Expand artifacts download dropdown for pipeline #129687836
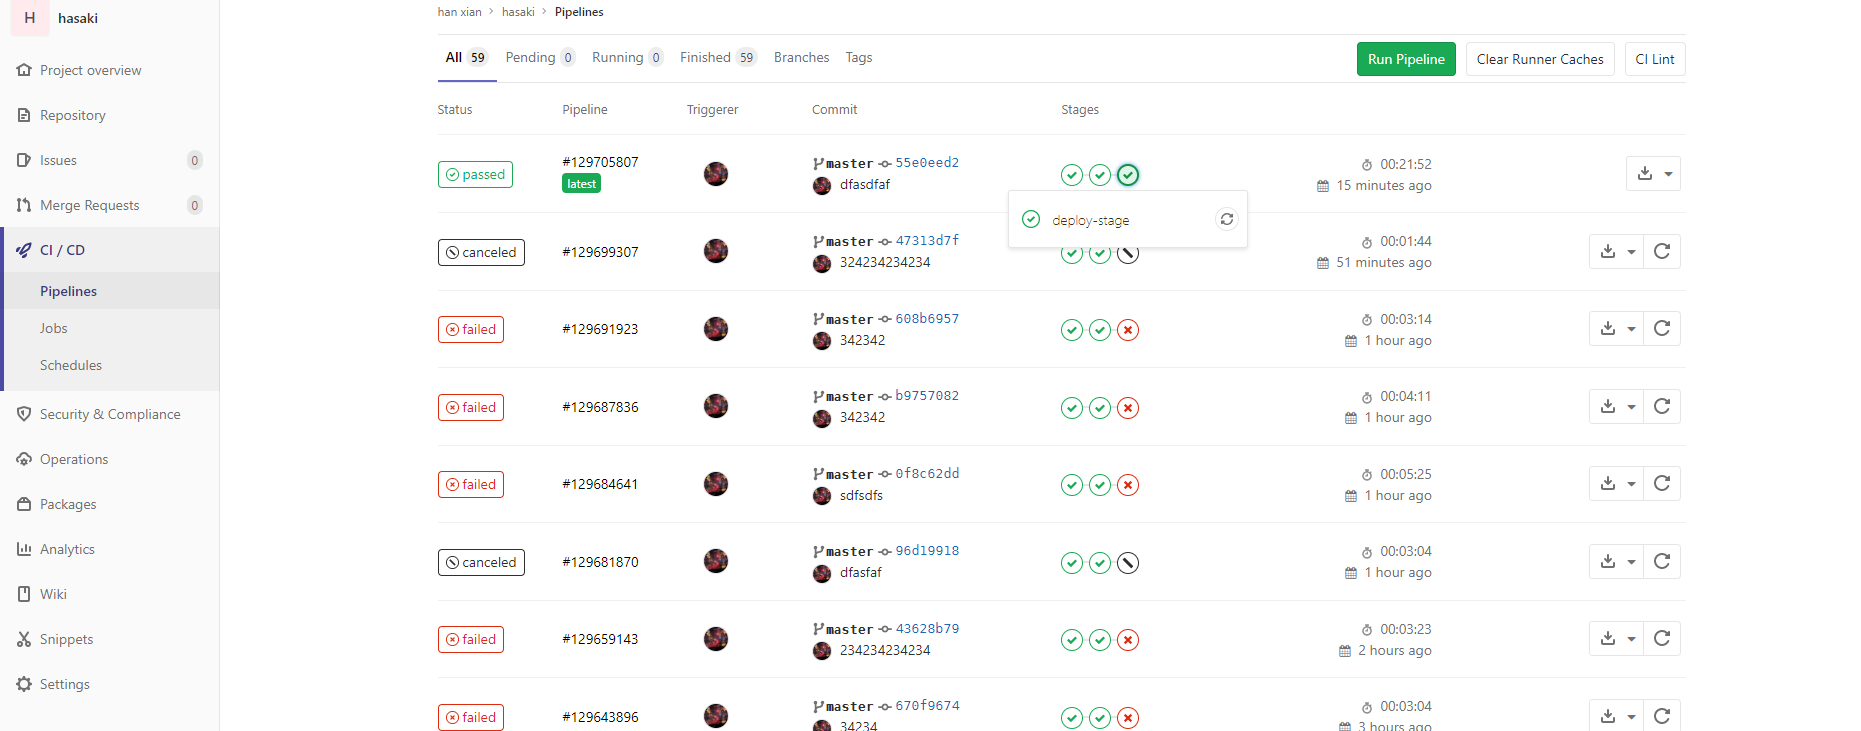 [1616, 406]
